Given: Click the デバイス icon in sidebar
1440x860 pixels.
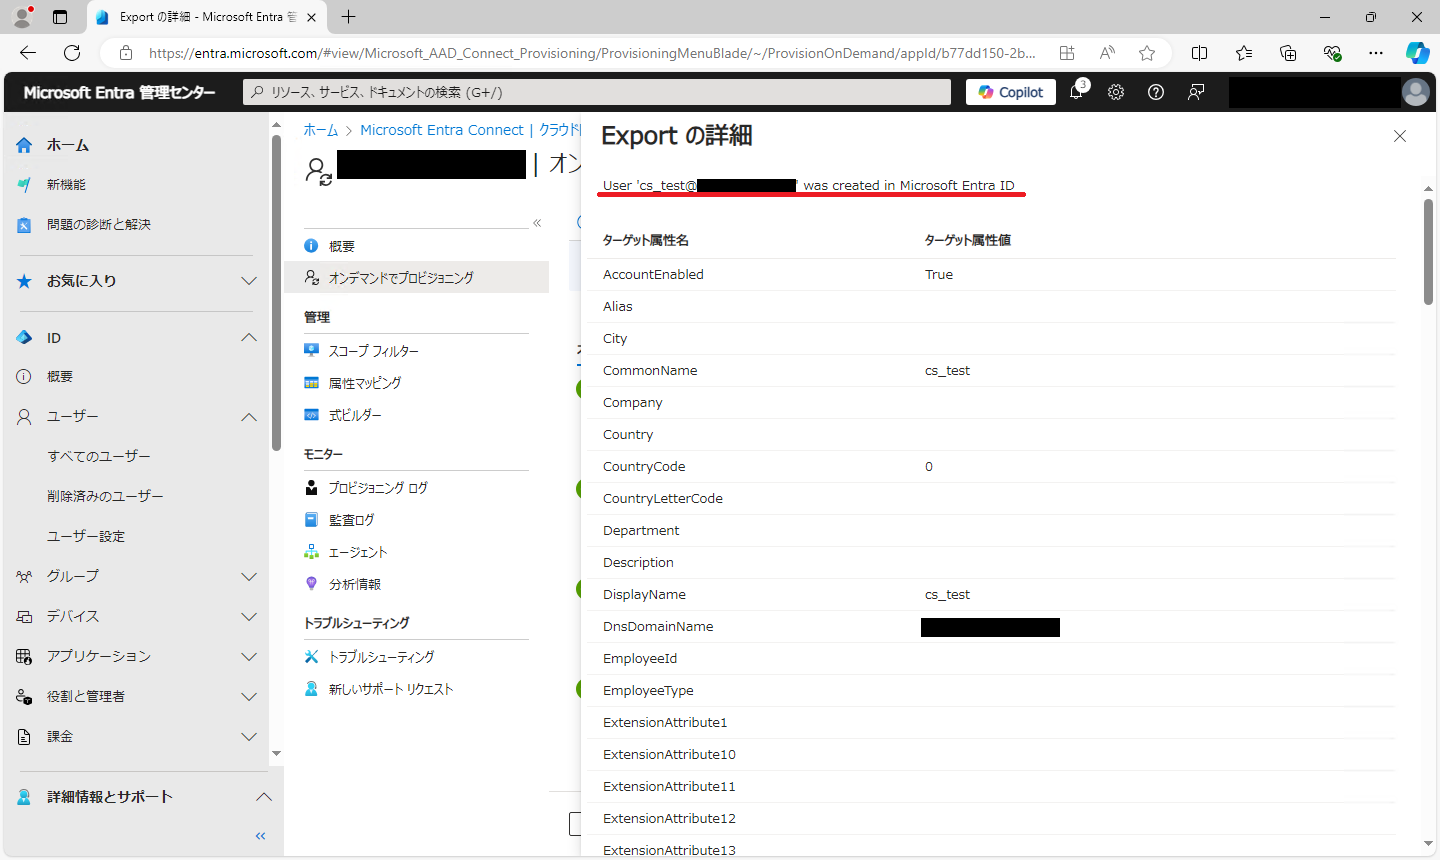Looking at the screenshot, I should pos(24,617).
